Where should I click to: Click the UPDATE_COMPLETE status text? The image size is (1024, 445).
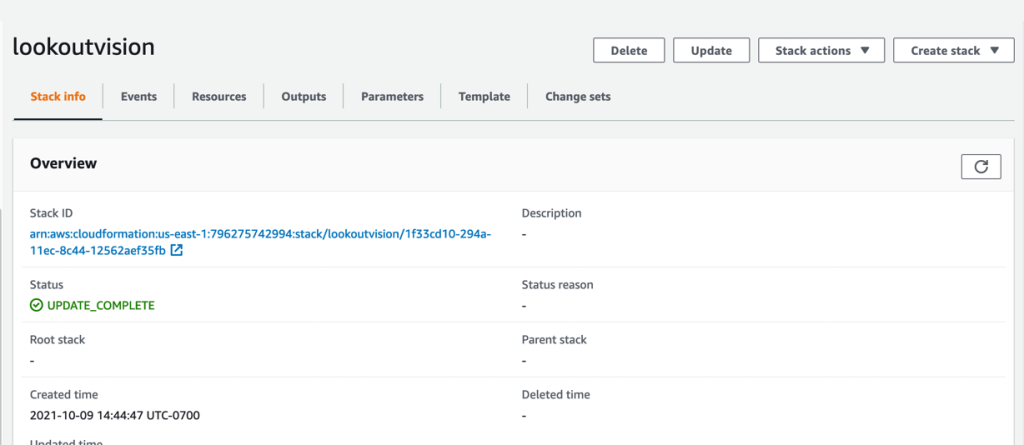click(x=101, y=305)
